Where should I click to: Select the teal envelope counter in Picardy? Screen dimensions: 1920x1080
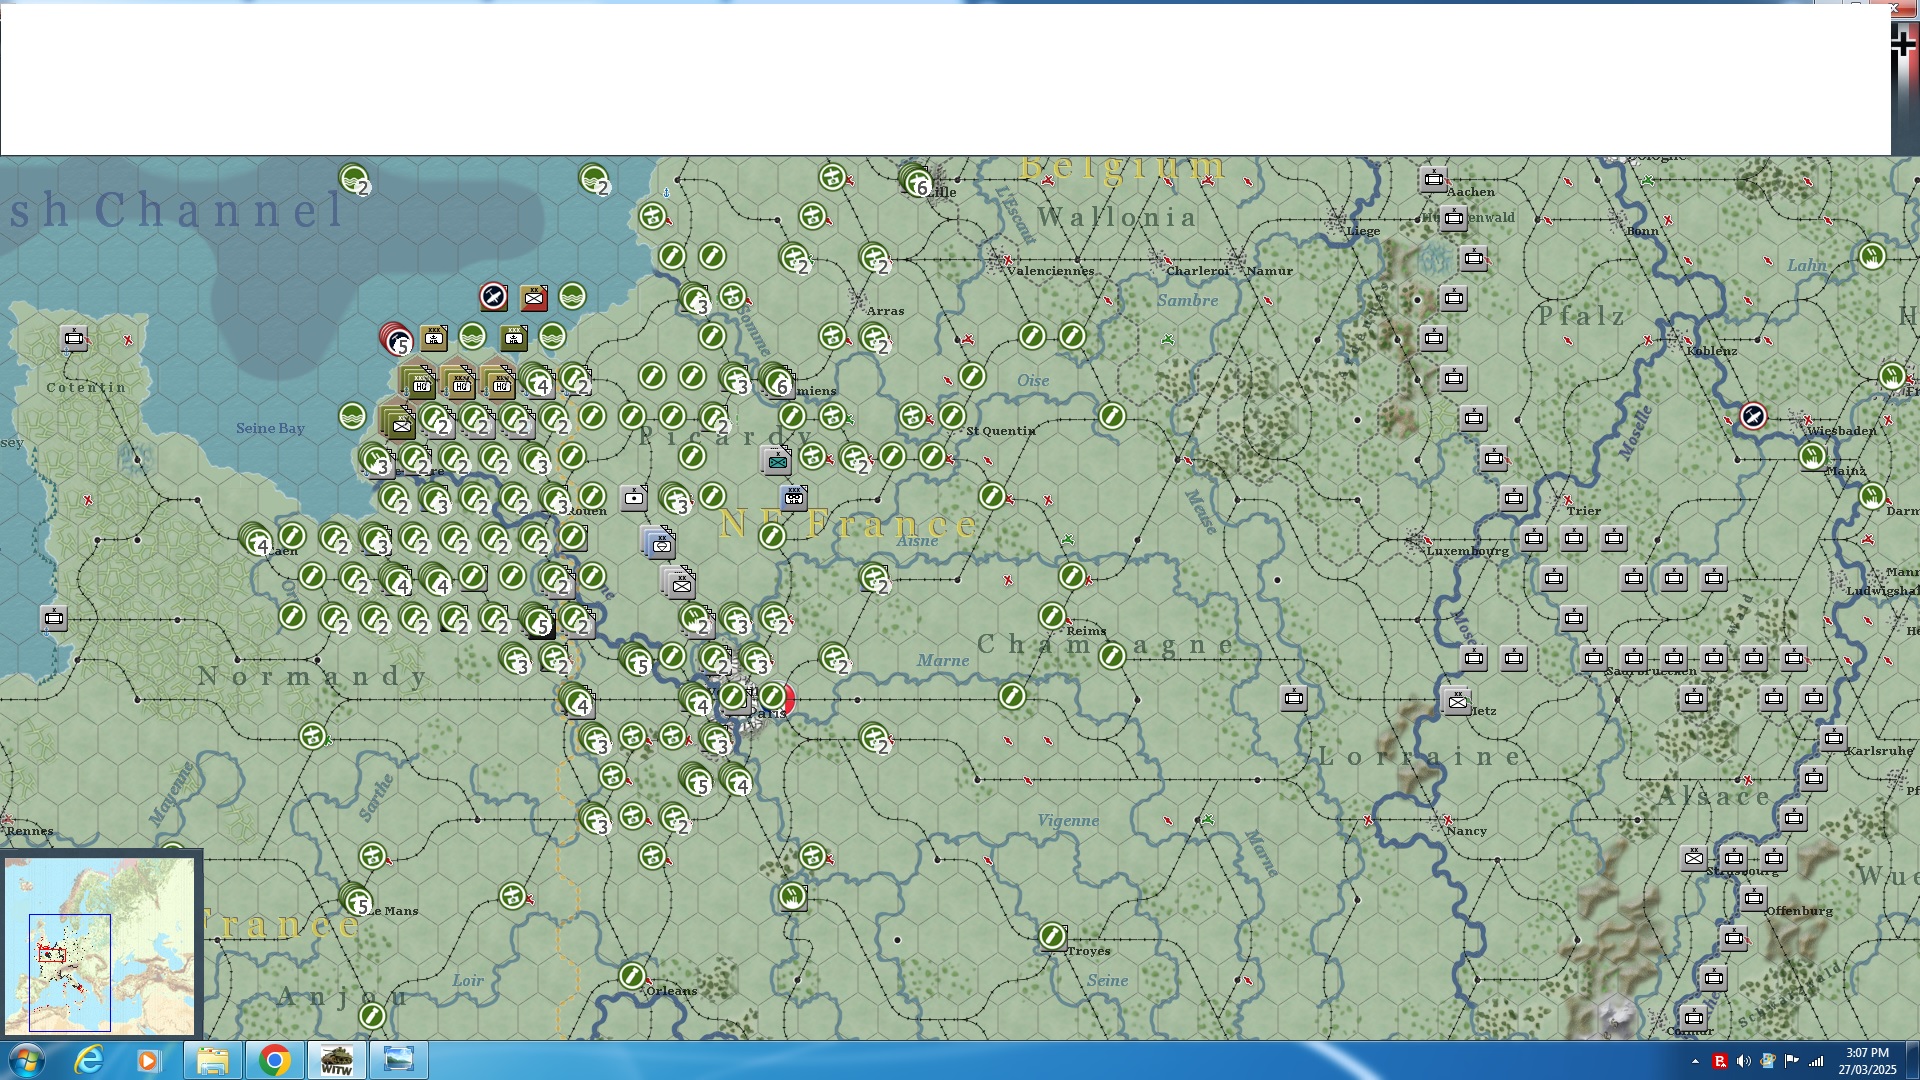click(777, 461)
